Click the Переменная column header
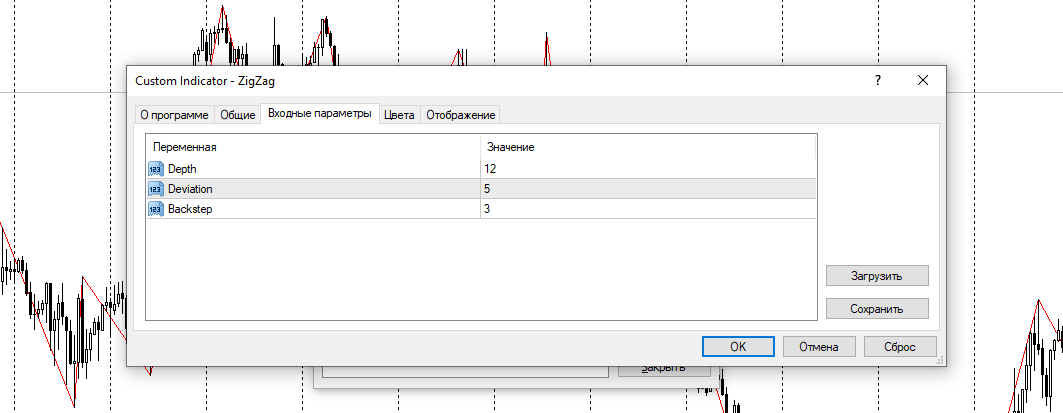The width and height of the screenshot is (1063, 413). click(x=312, y=147)
